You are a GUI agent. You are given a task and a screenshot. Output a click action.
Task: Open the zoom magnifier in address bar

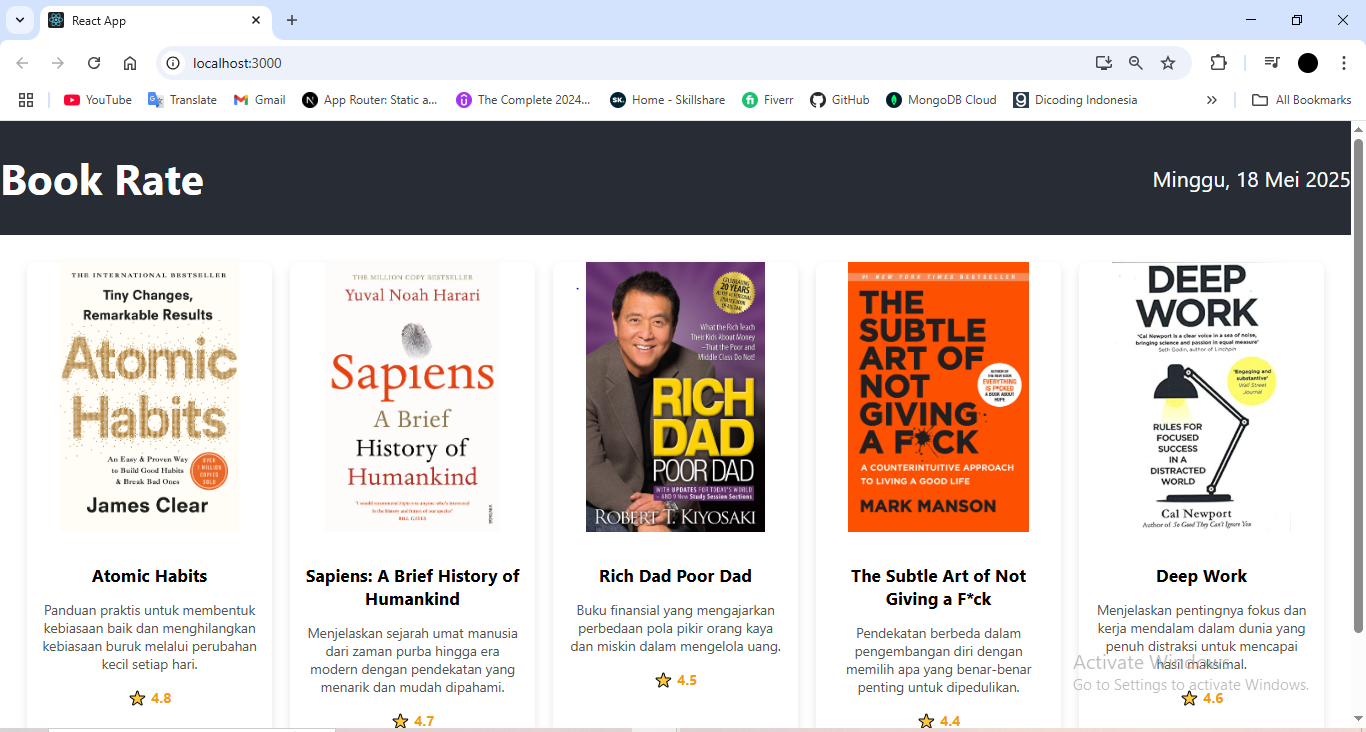click(x=1136, y=63)
